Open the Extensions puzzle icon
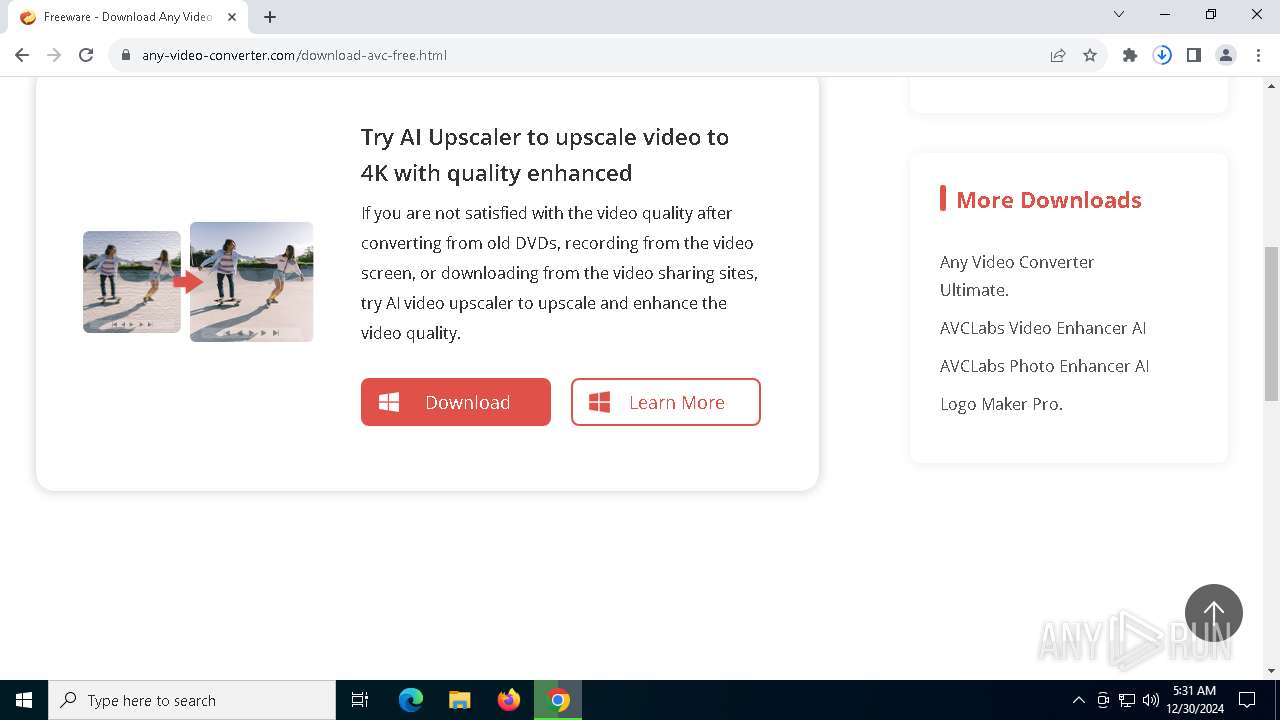 click(1130, 55)
